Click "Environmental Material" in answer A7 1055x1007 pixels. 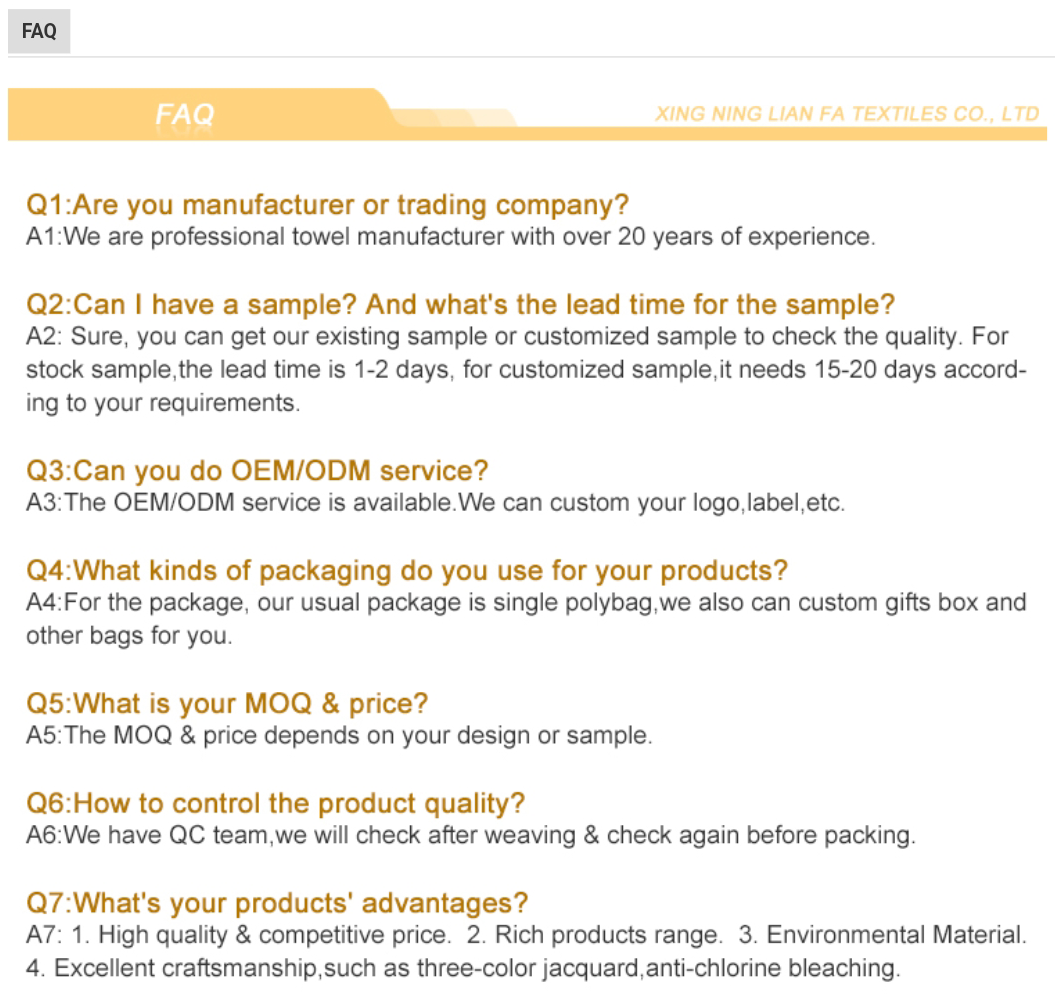896,936
